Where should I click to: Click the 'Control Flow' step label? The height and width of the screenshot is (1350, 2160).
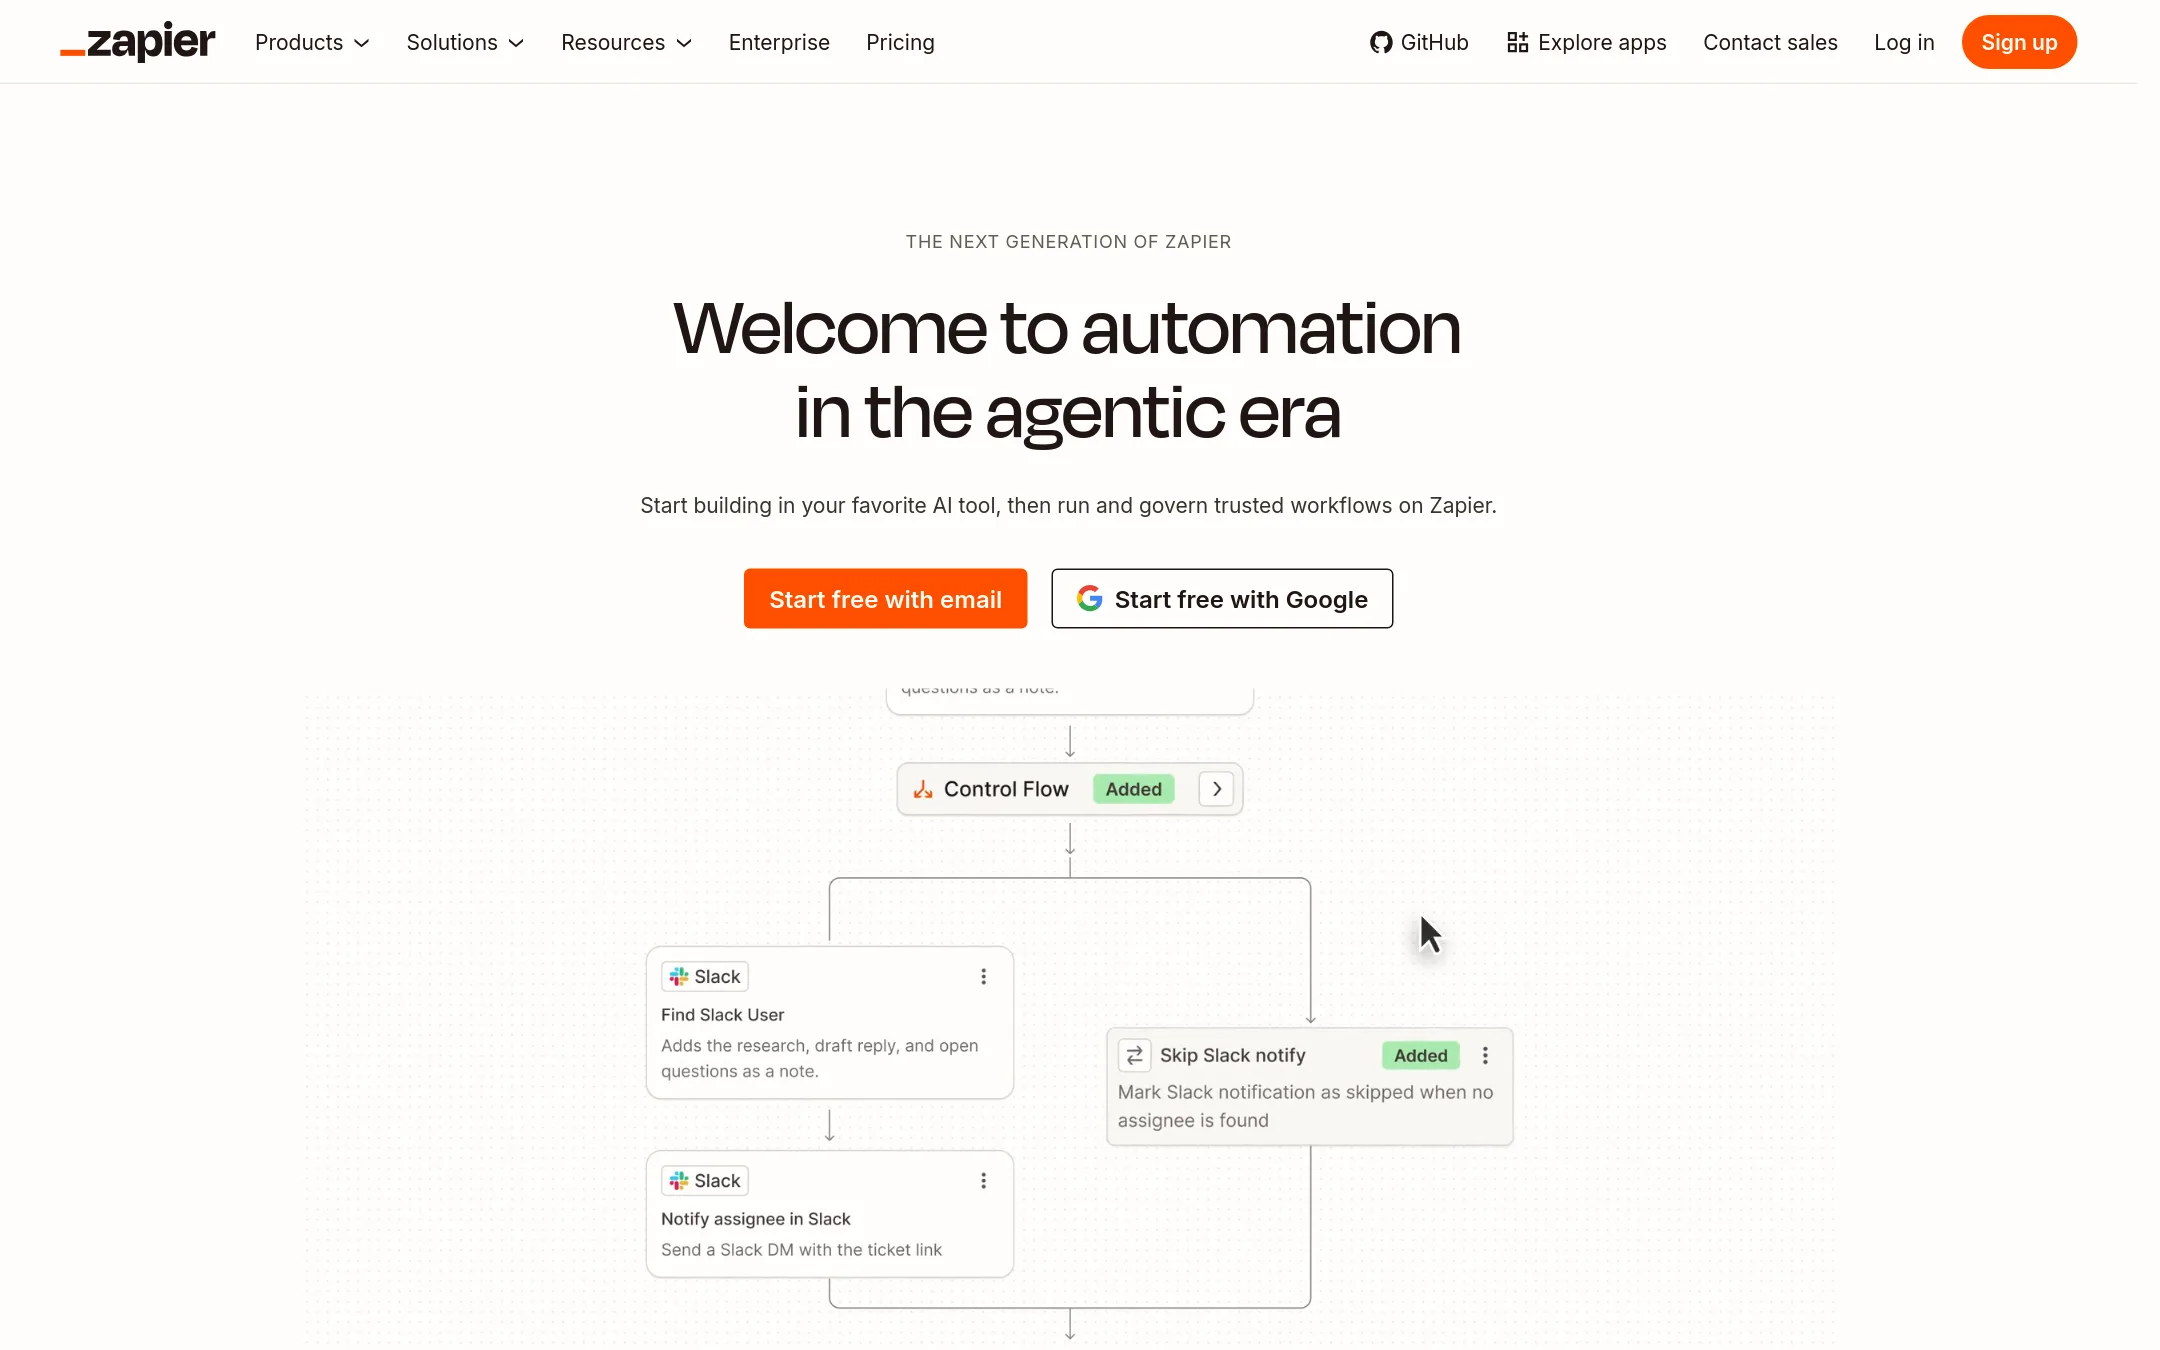1006,789
